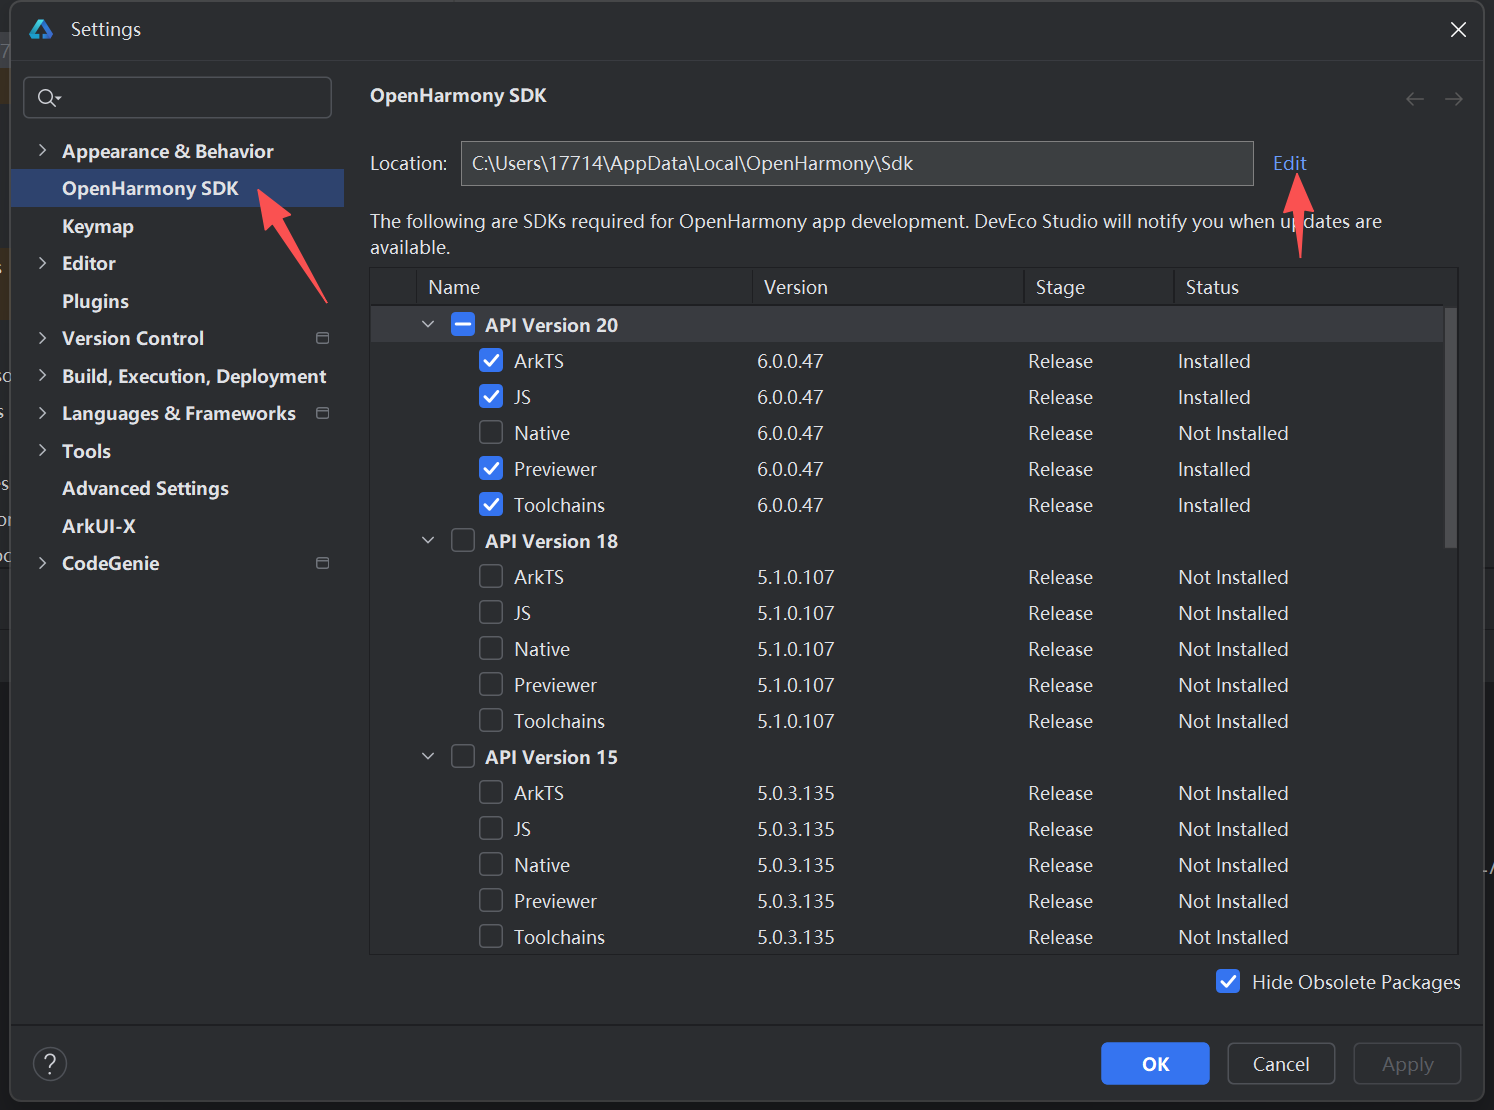1494x1110 pixels.
Task: Open the help question mark icon
Action: click(x=50, y=1064)
